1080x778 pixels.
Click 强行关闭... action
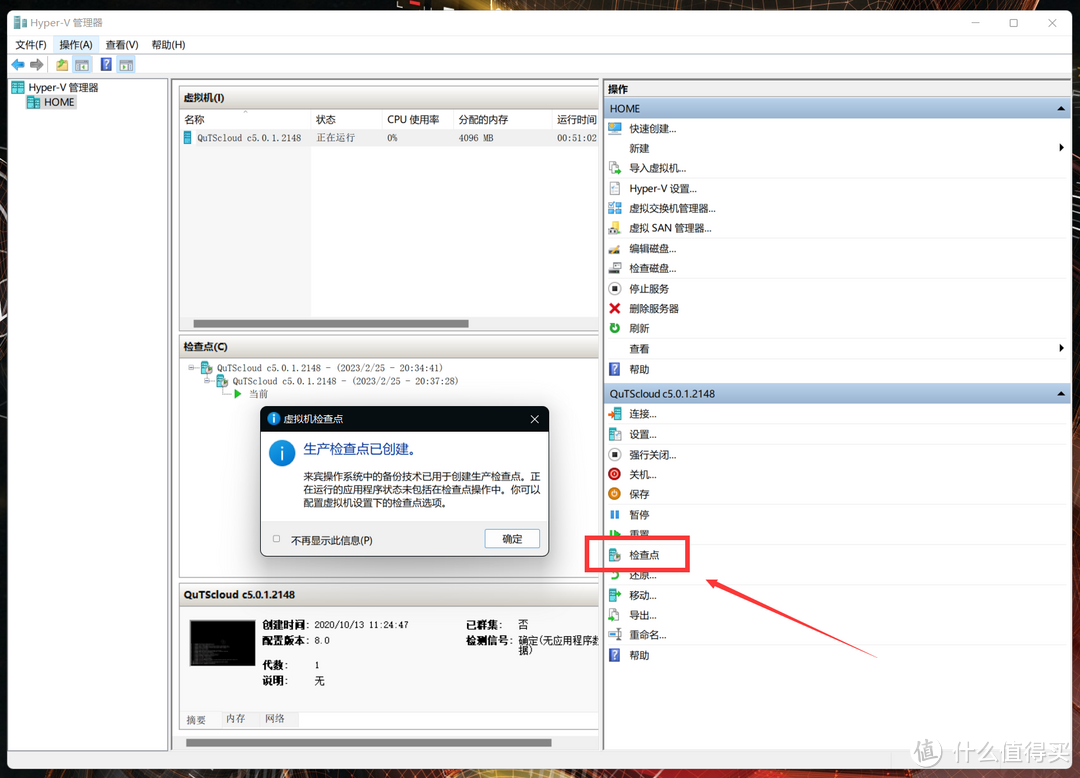(652, 454)
